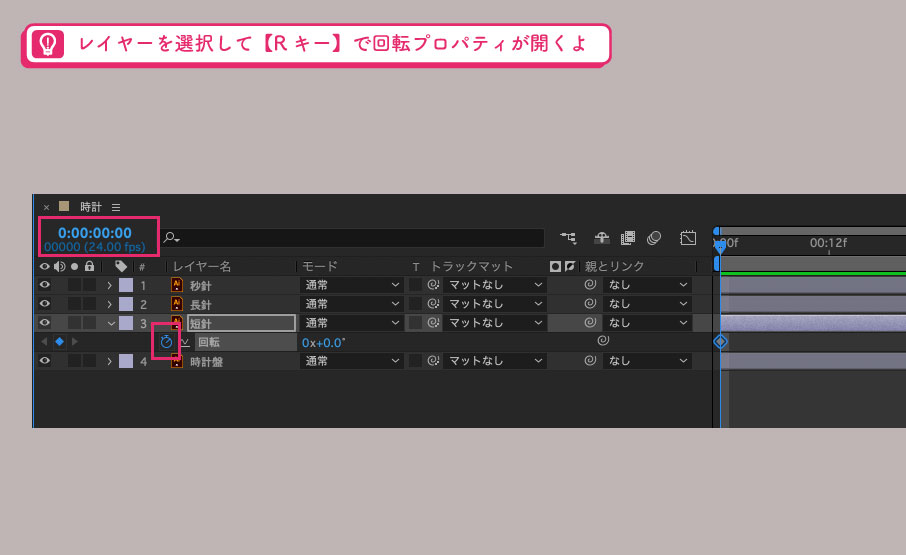Enable frame blending icon in timeline
The height and width of the screenshot is (555, 906).
pyautogui.click(x=627, y=237)
